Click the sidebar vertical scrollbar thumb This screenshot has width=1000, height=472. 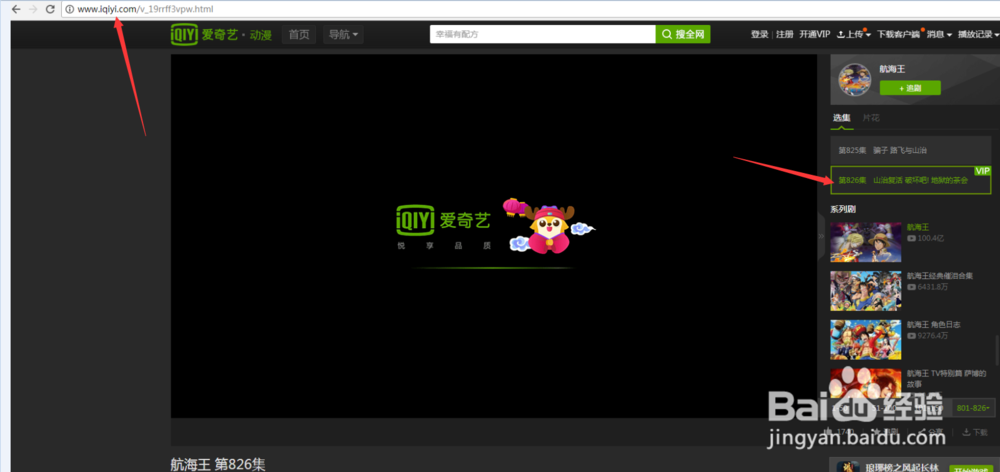[x=996, y=348]
